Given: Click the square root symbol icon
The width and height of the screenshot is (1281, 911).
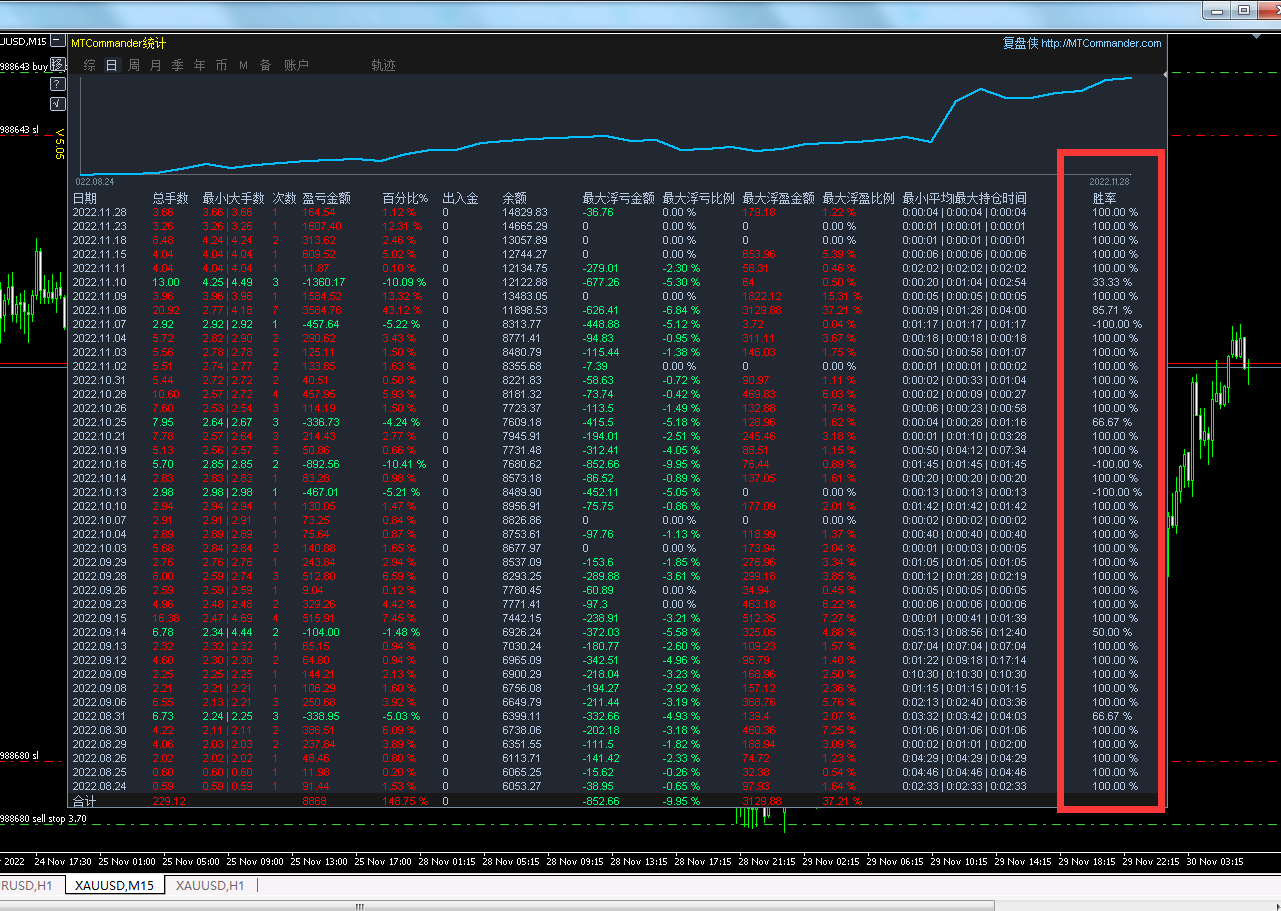Looking at the screenshot, I should pyautogui.click(x=58, y=103).
